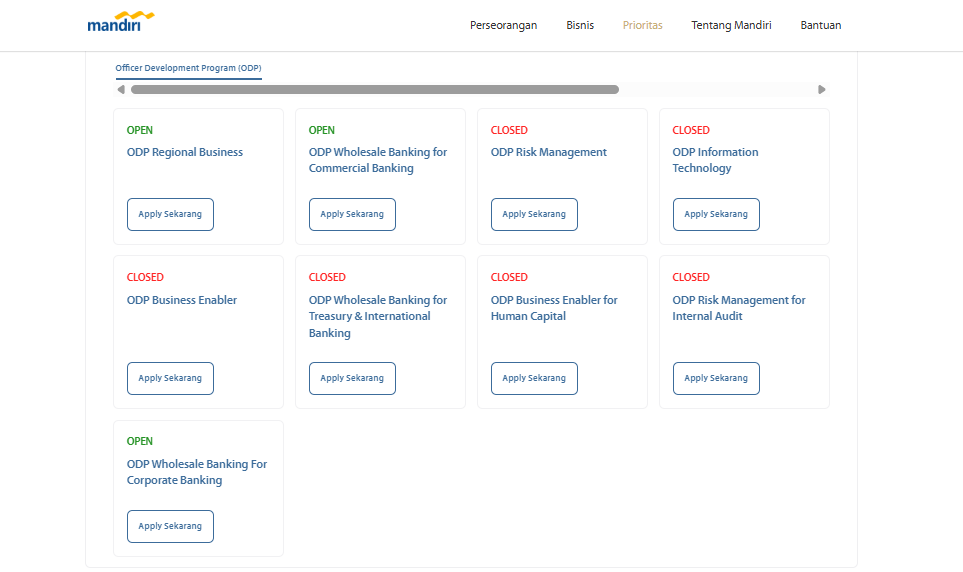
Task: Open the Bisnis menu
Action: [580, 25]
